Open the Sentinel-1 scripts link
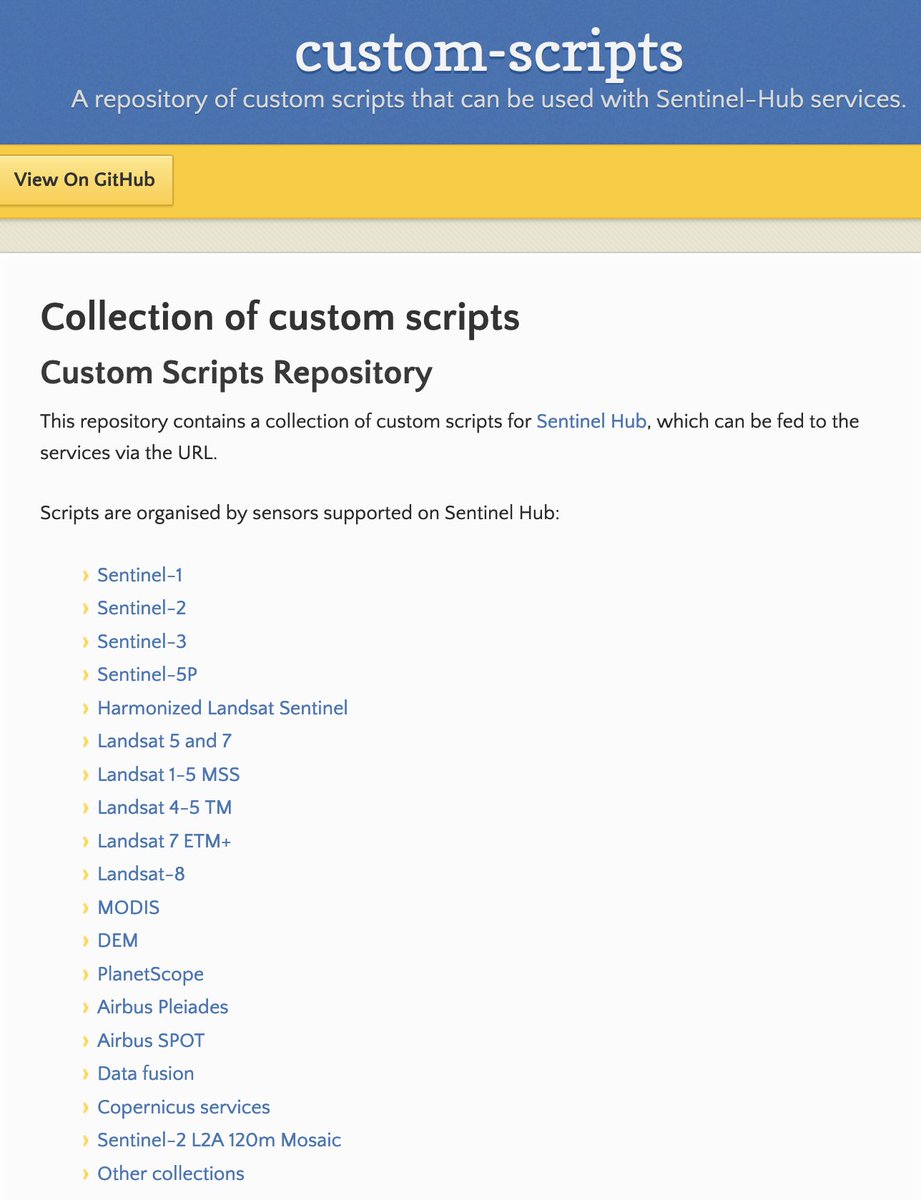 tap(140, 575)
